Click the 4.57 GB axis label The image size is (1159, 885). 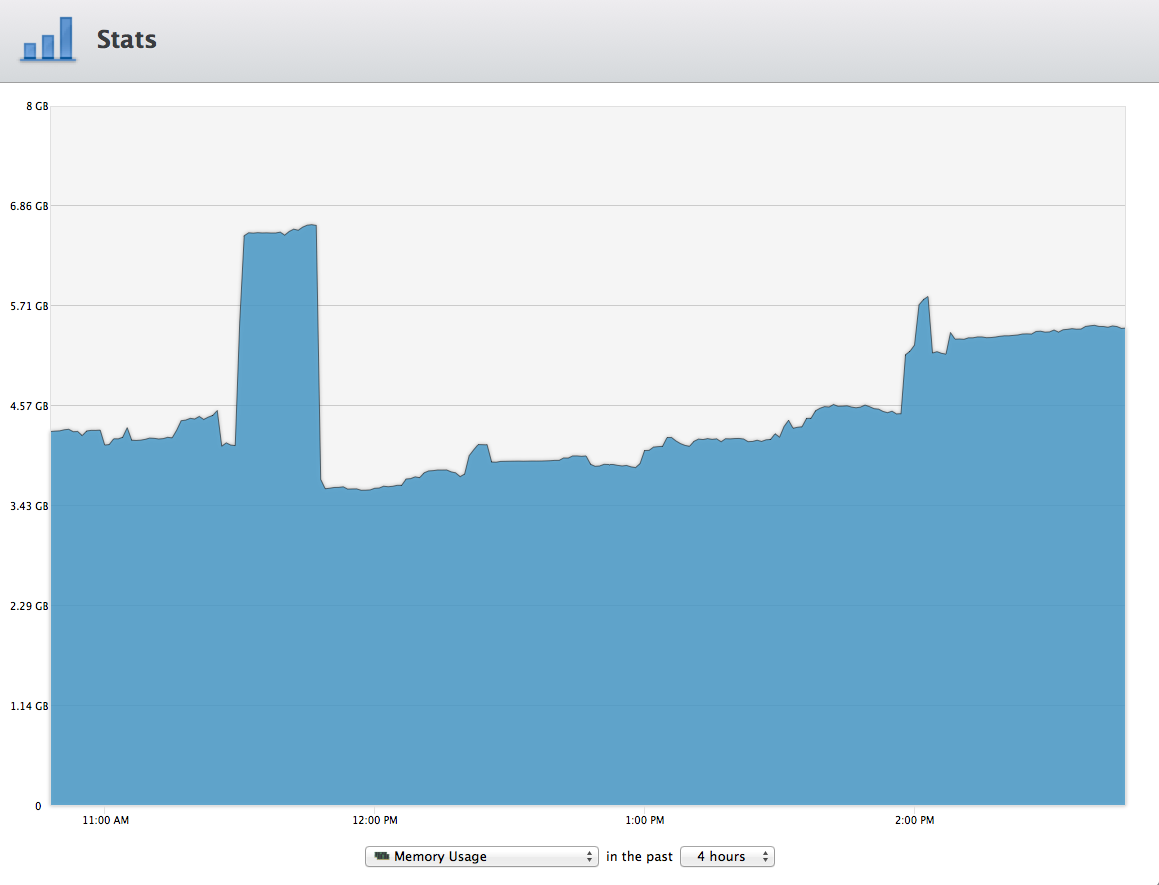(30, 406)
